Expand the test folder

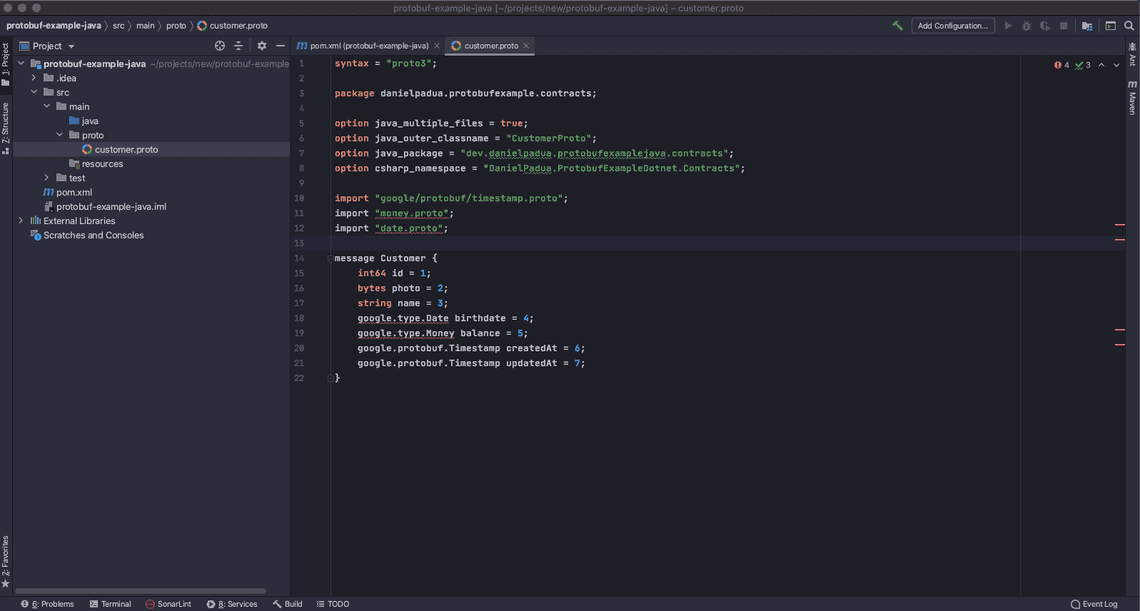[46, 177]
